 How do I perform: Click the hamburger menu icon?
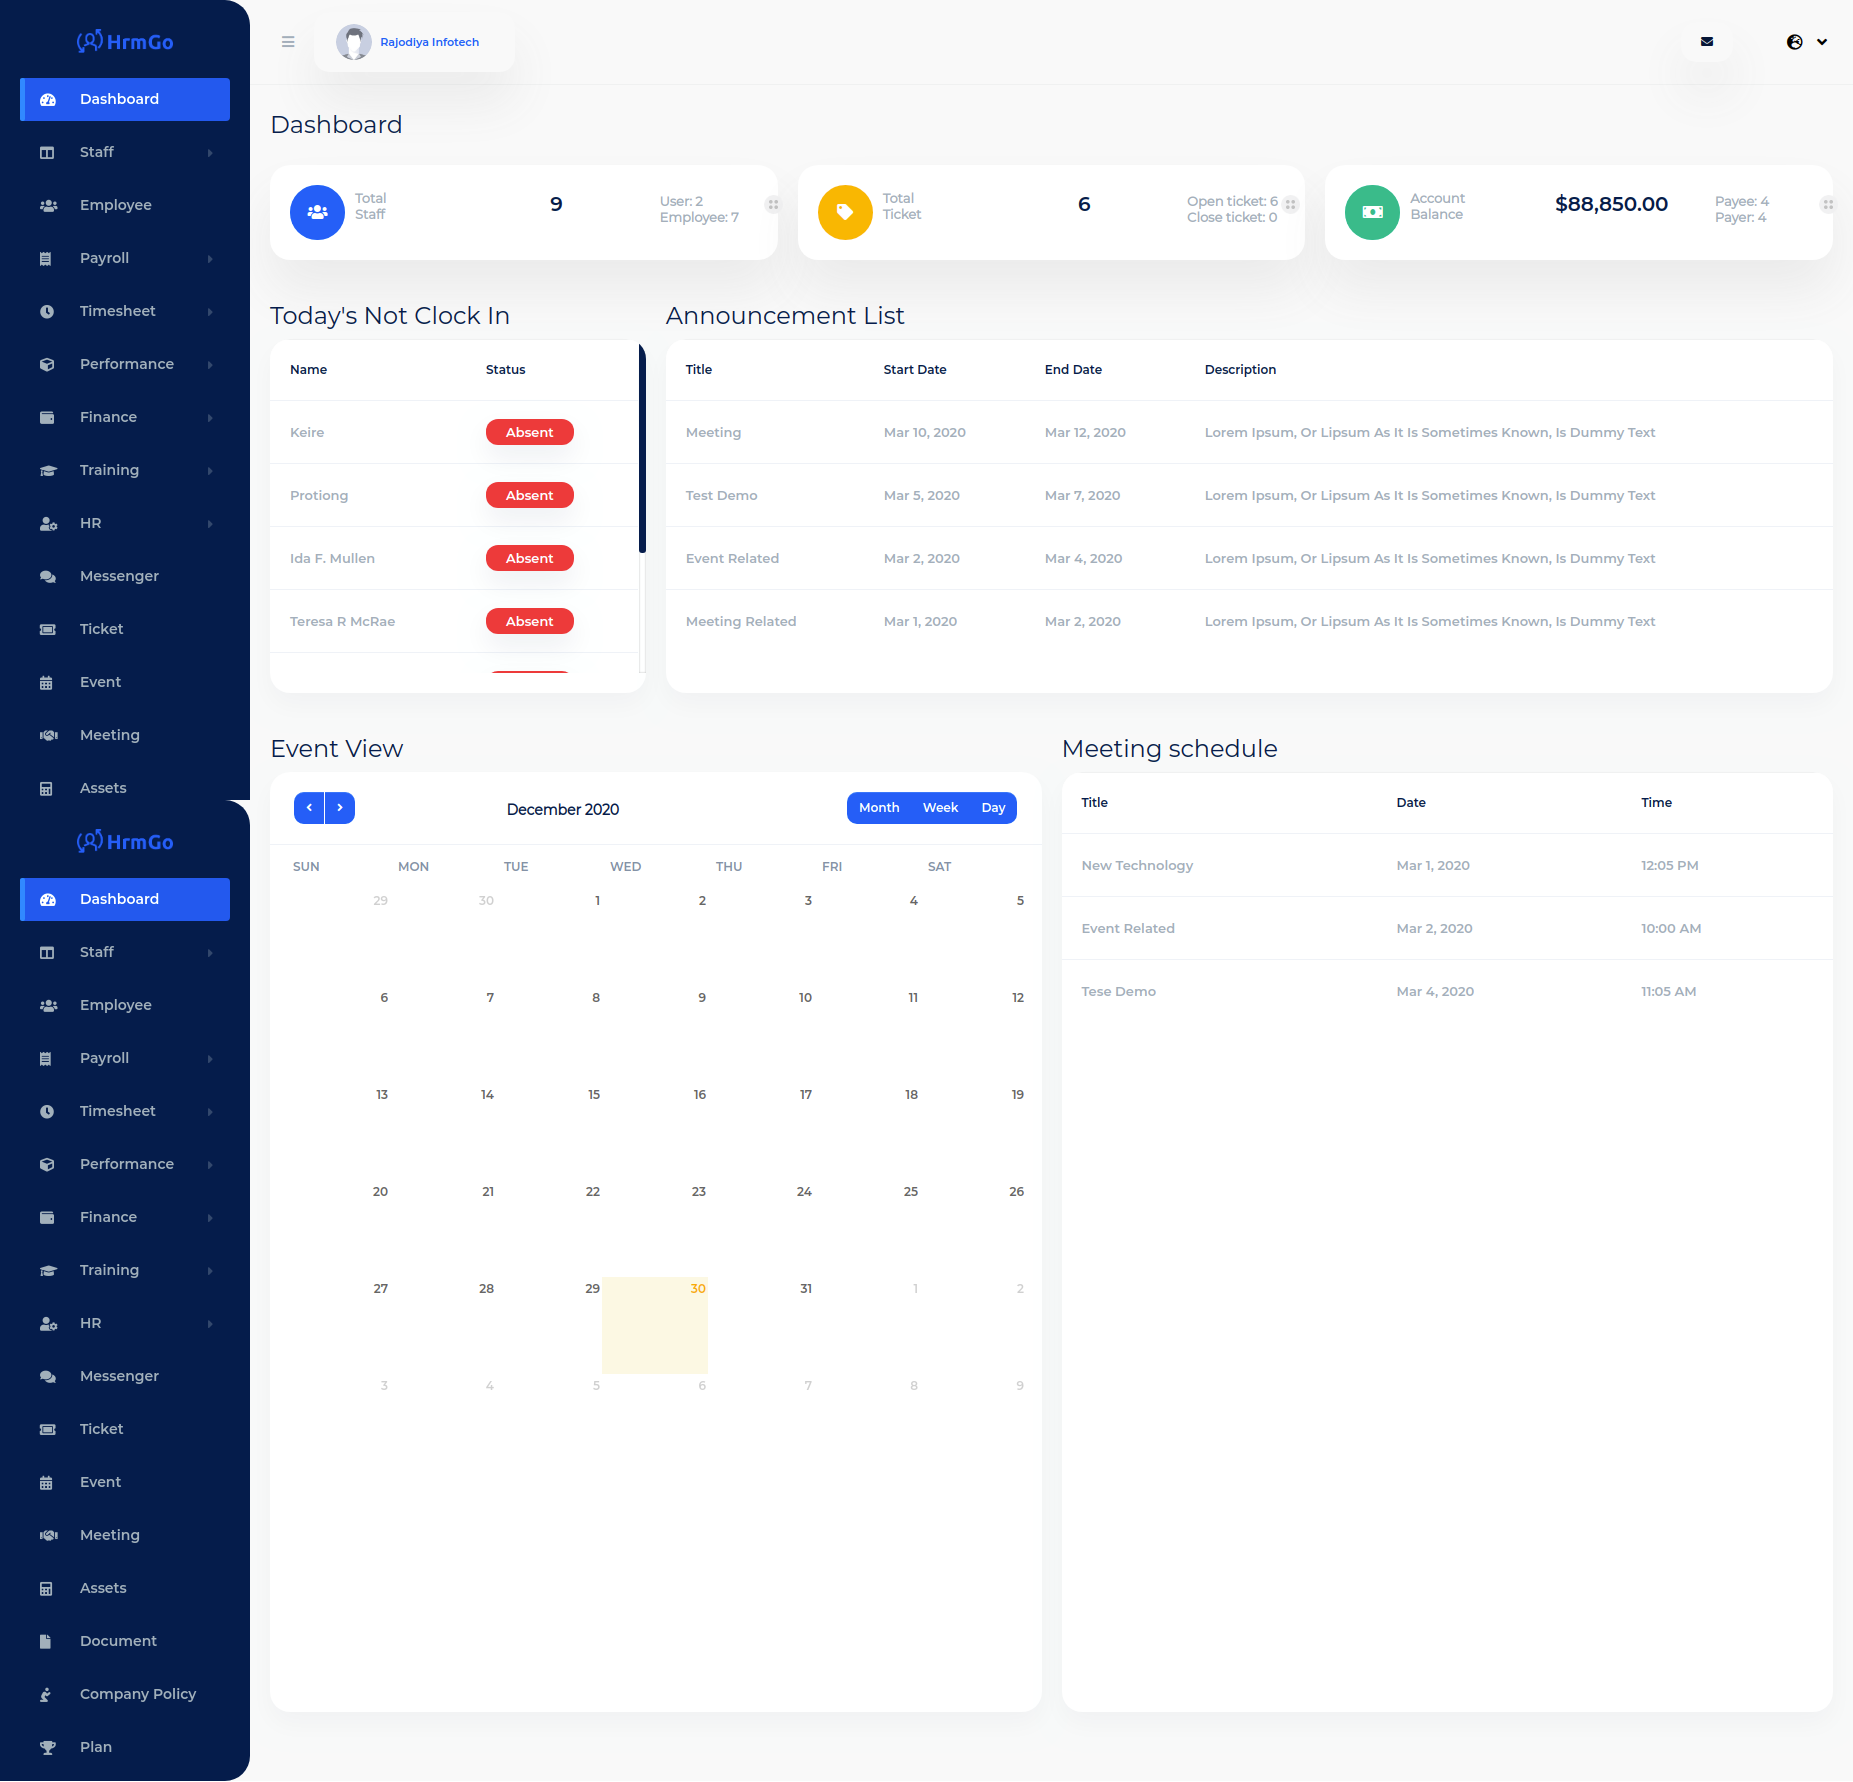click(288, 41)
